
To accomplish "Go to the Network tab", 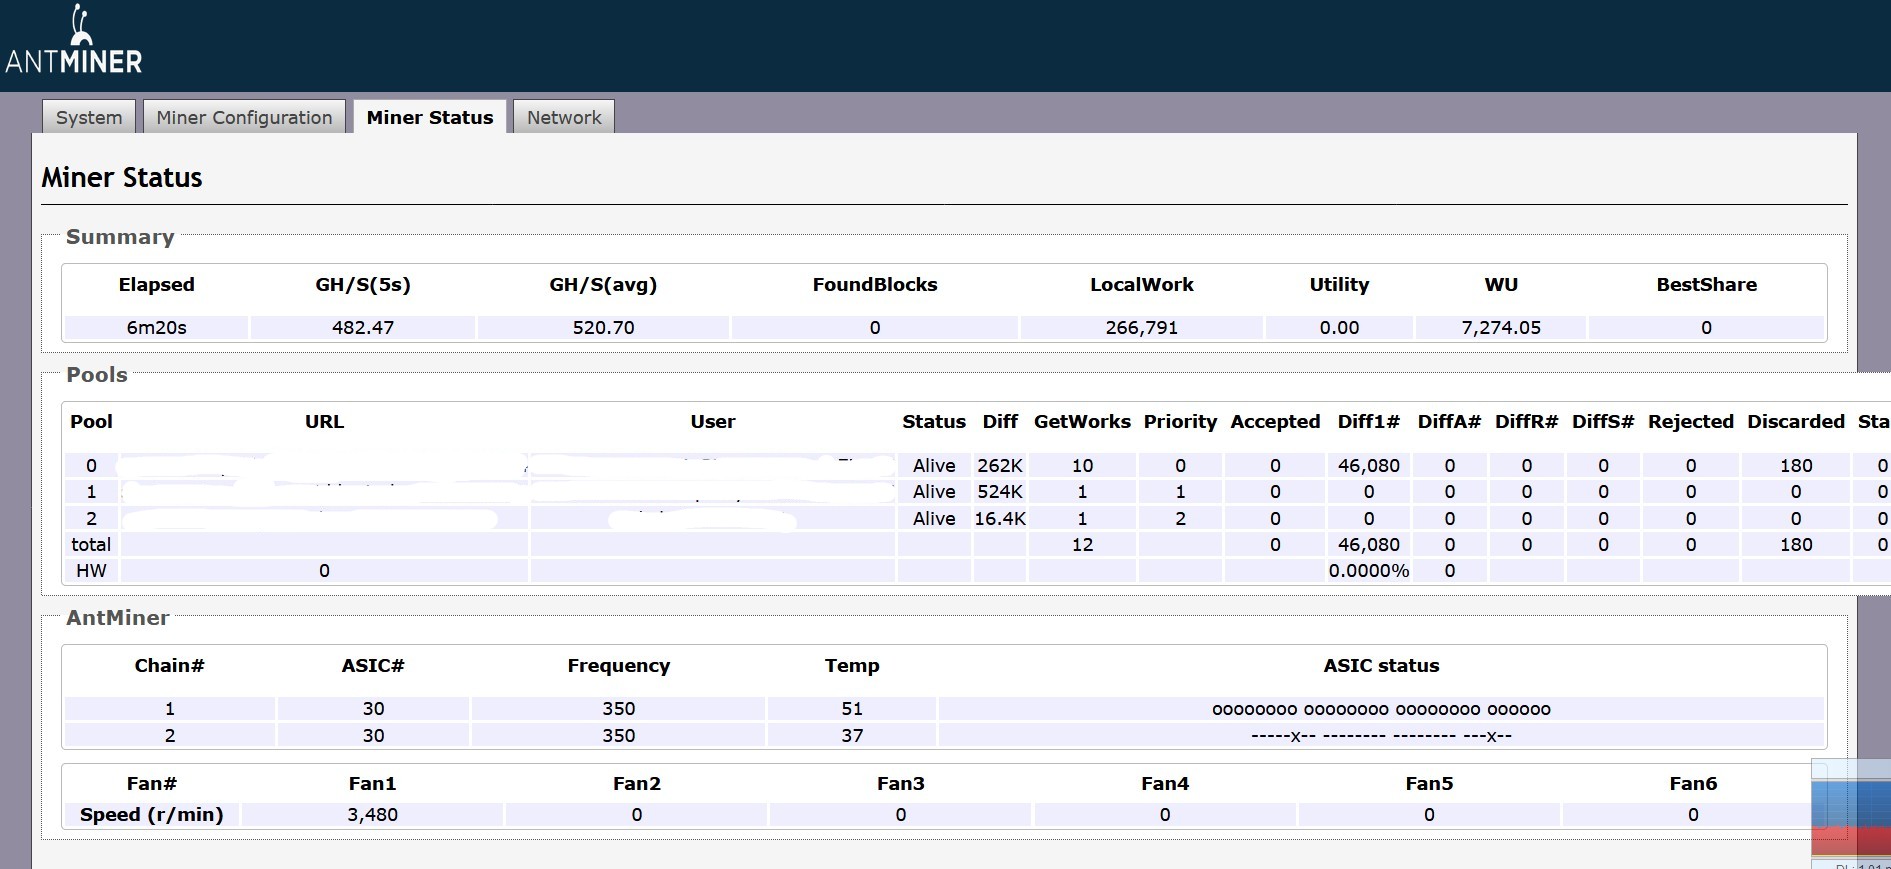I will [564, 117].
